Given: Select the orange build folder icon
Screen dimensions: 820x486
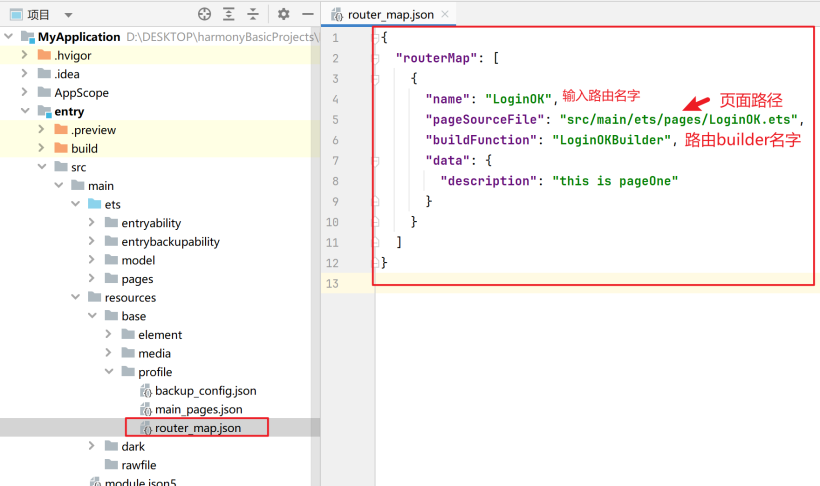Looking at the screenshot, I should coord(61,148).
